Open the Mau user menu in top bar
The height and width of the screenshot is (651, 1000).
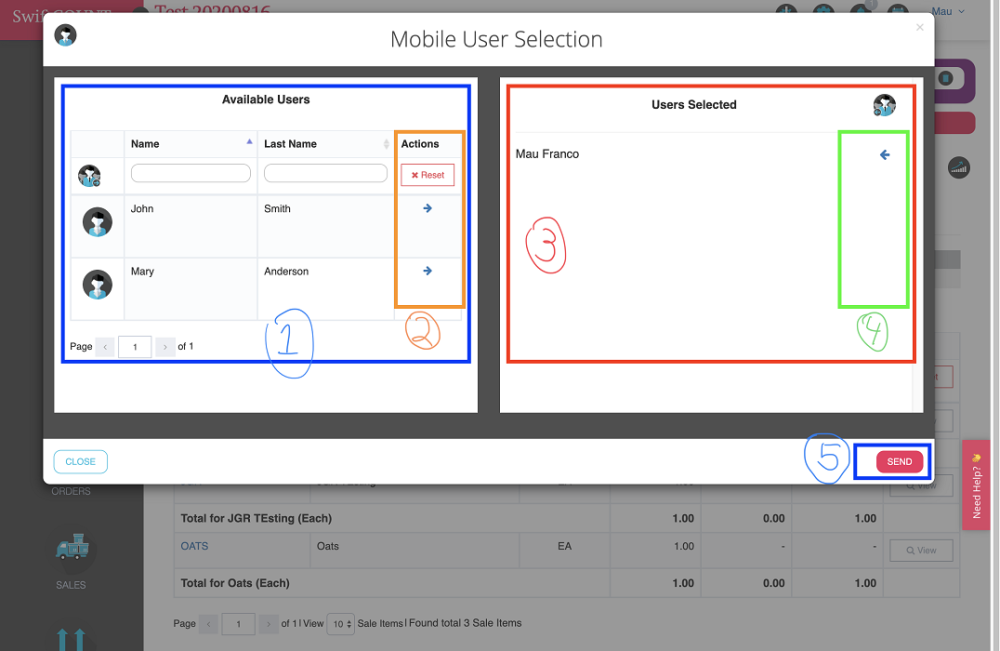(948, 11)
